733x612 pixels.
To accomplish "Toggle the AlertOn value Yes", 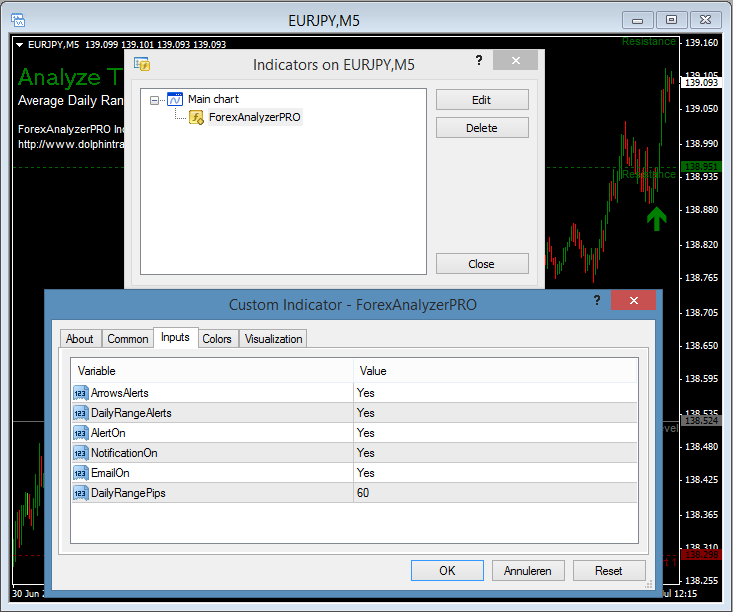I will (x=495, y=433).
